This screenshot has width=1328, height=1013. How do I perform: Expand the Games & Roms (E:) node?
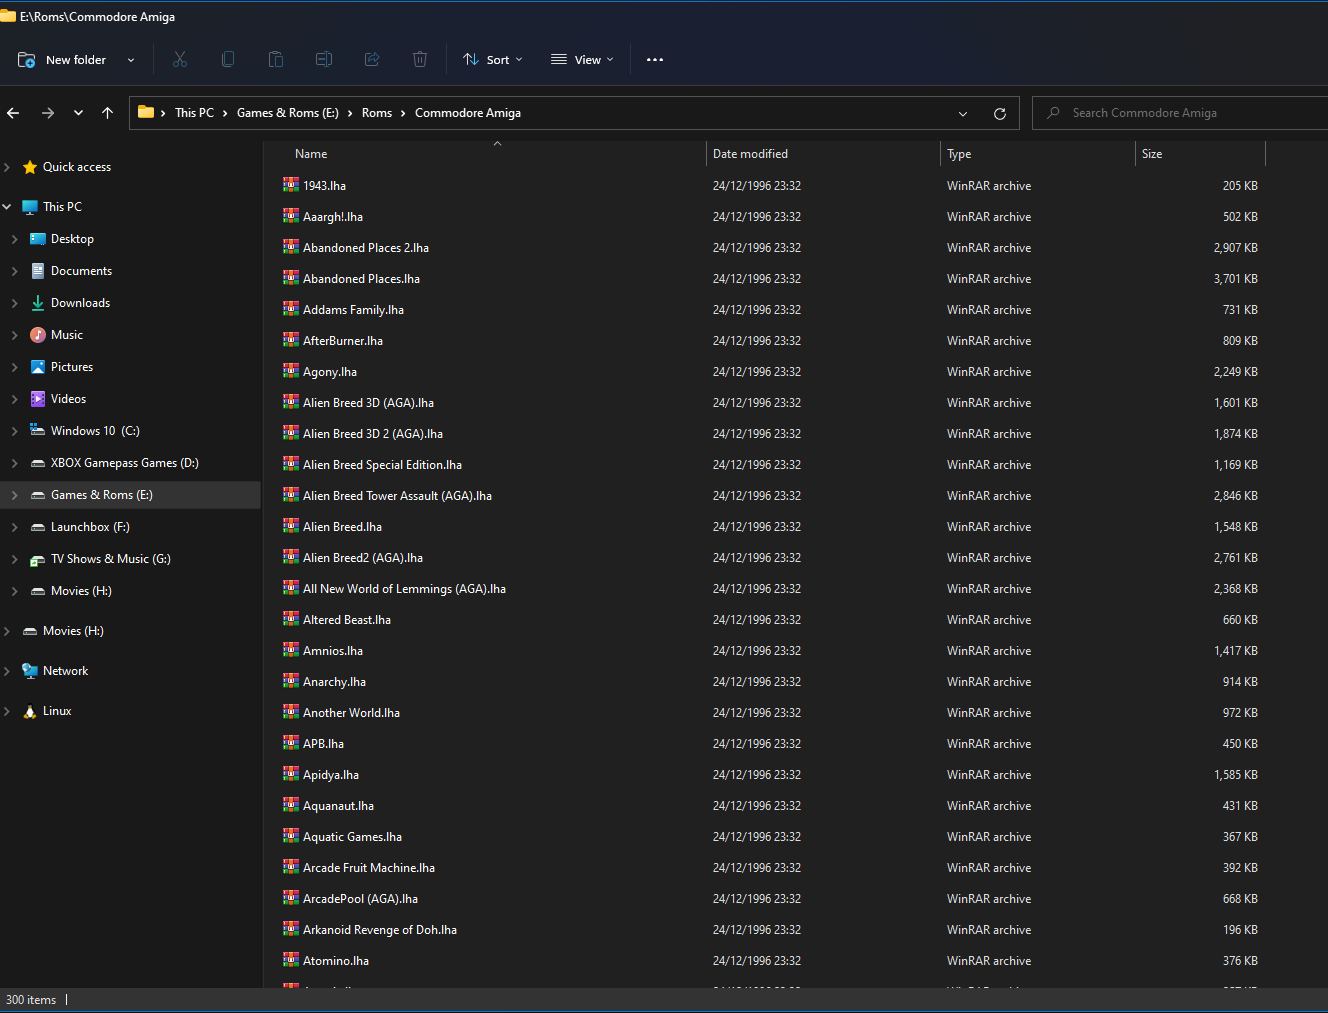[x=14, y=495]
